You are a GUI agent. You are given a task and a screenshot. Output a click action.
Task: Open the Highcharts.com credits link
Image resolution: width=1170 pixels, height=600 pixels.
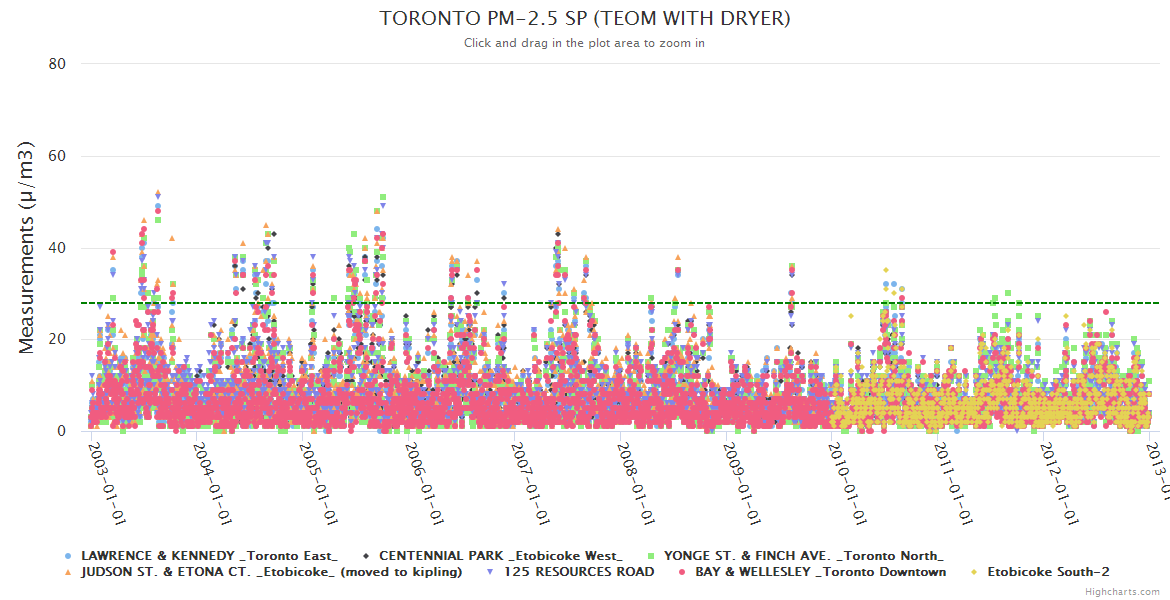coord(1122,592)
